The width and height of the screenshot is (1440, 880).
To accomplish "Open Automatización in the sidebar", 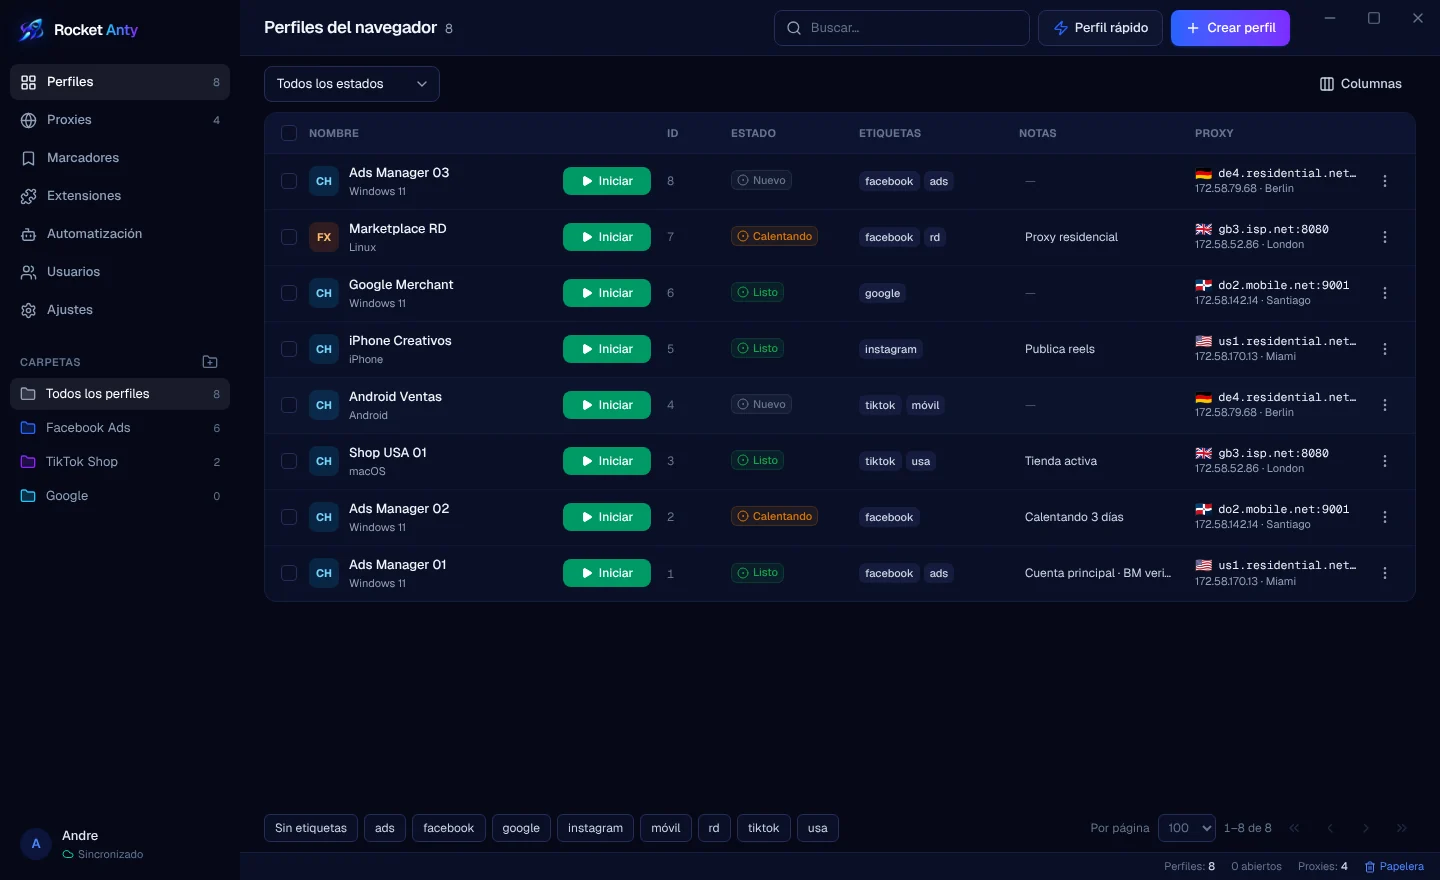I will coord(120,234).
